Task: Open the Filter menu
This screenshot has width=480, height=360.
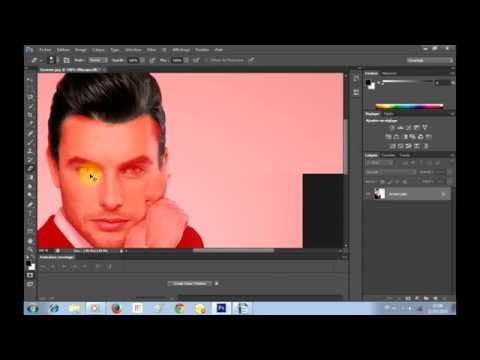Action: [x=152, y=50]
